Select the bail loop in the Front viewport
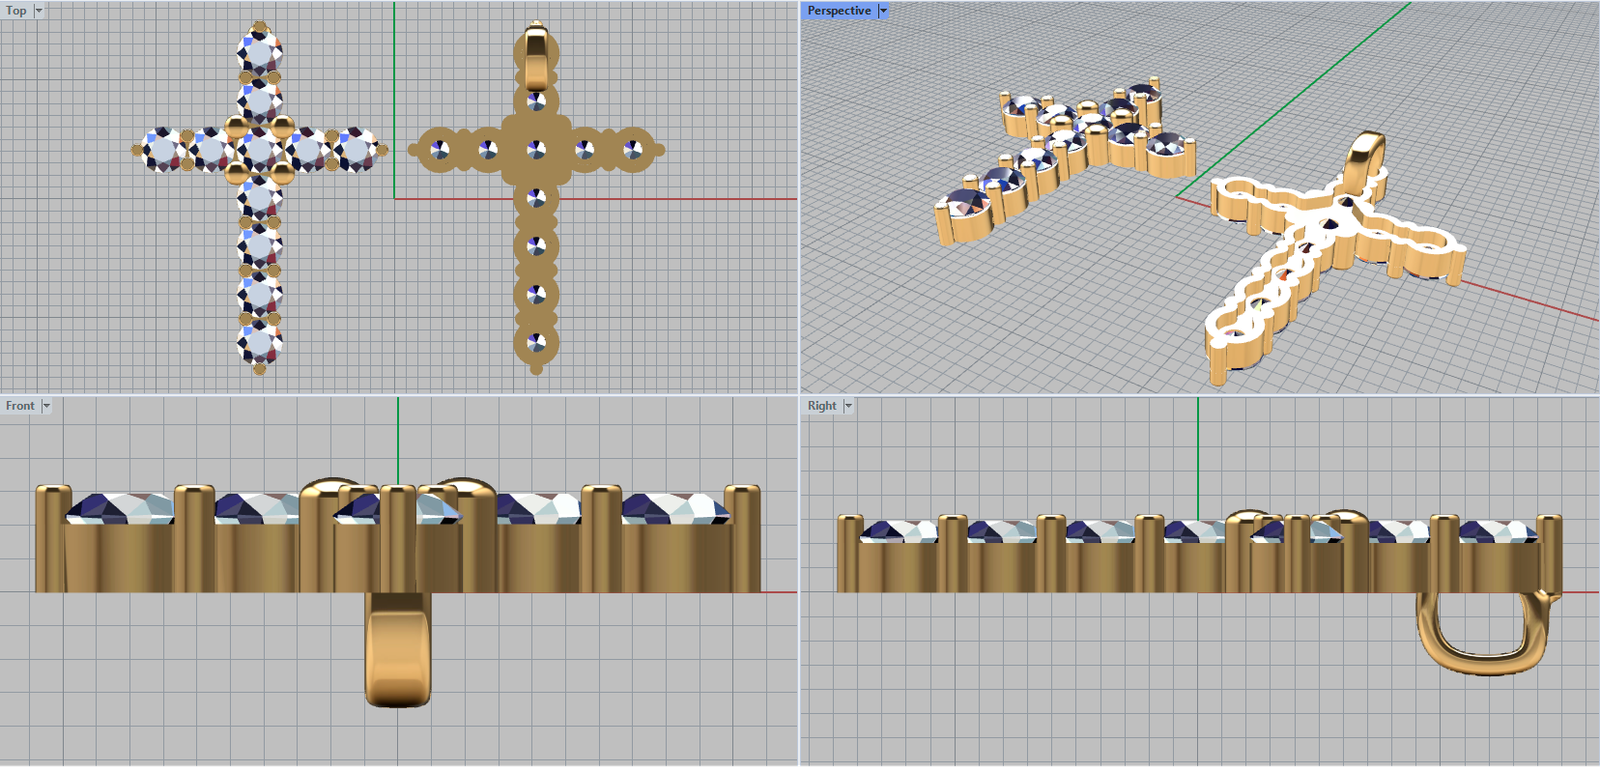This screenshot has height=772, width=1600. pyautogui.click(x=398, y=650)
